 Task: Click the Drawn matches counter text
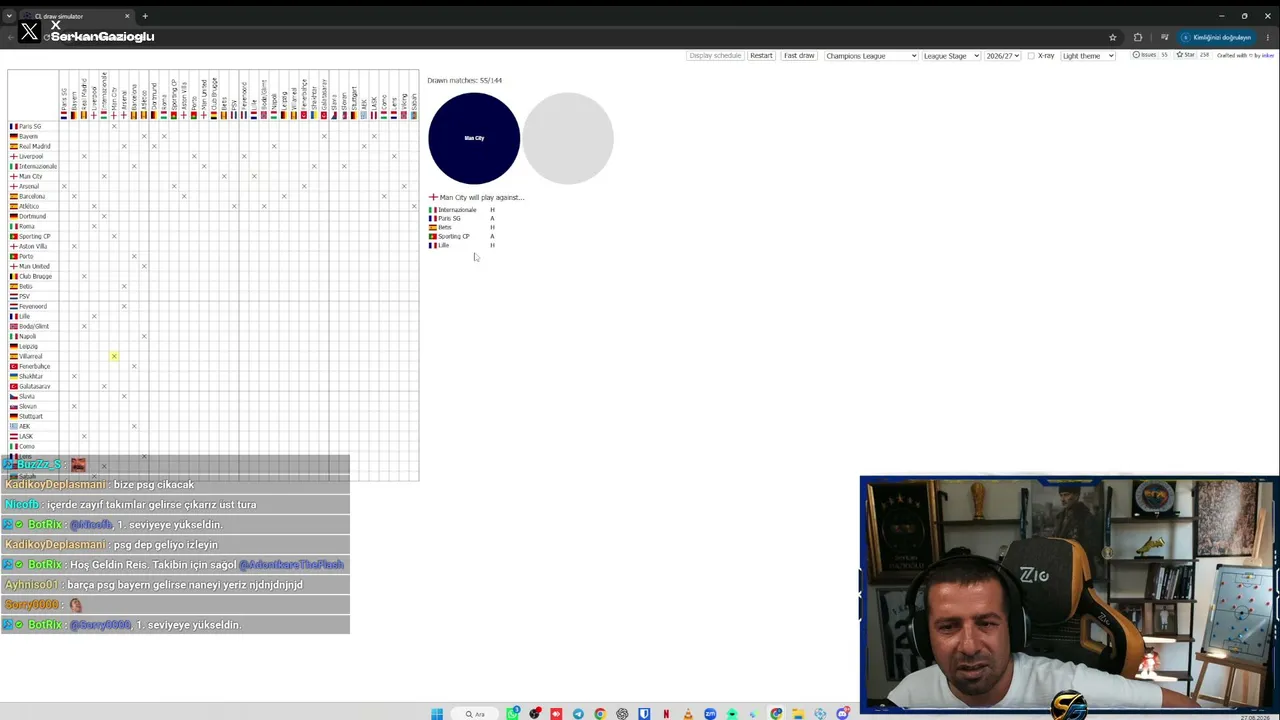pyautogui.click(x=465, y=80)
